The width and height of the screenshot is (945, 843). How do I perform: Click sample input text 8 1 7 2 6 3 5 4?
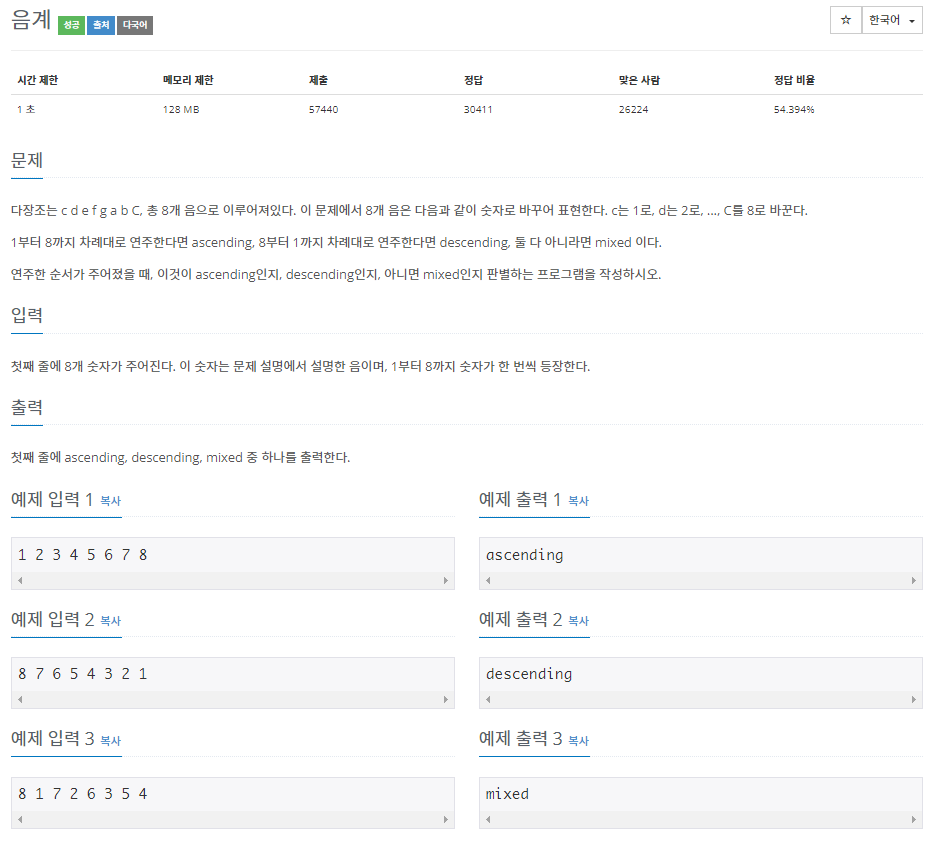[83, 794]
